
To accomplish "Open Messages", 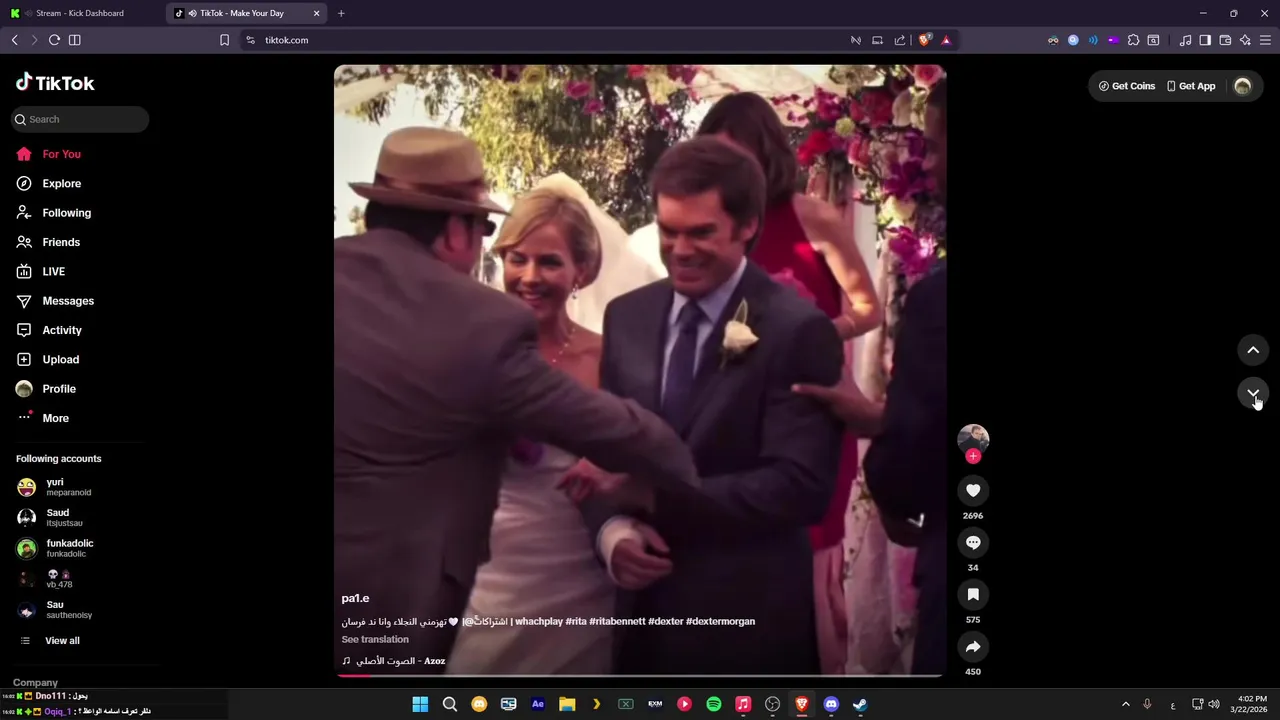I will coord(55,301).
